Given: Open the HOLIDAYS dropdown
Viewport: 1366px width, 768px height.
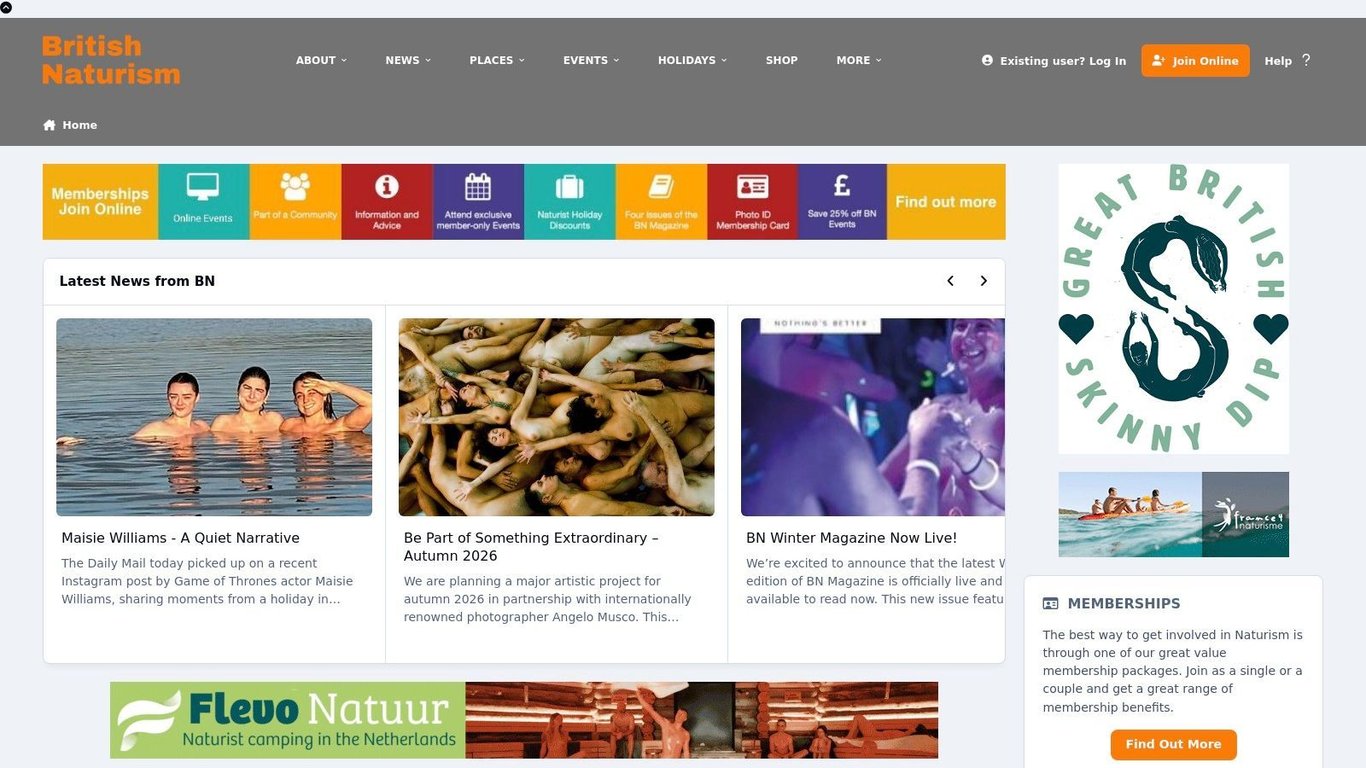Looking at the screenshot, I should pos(691,60).
